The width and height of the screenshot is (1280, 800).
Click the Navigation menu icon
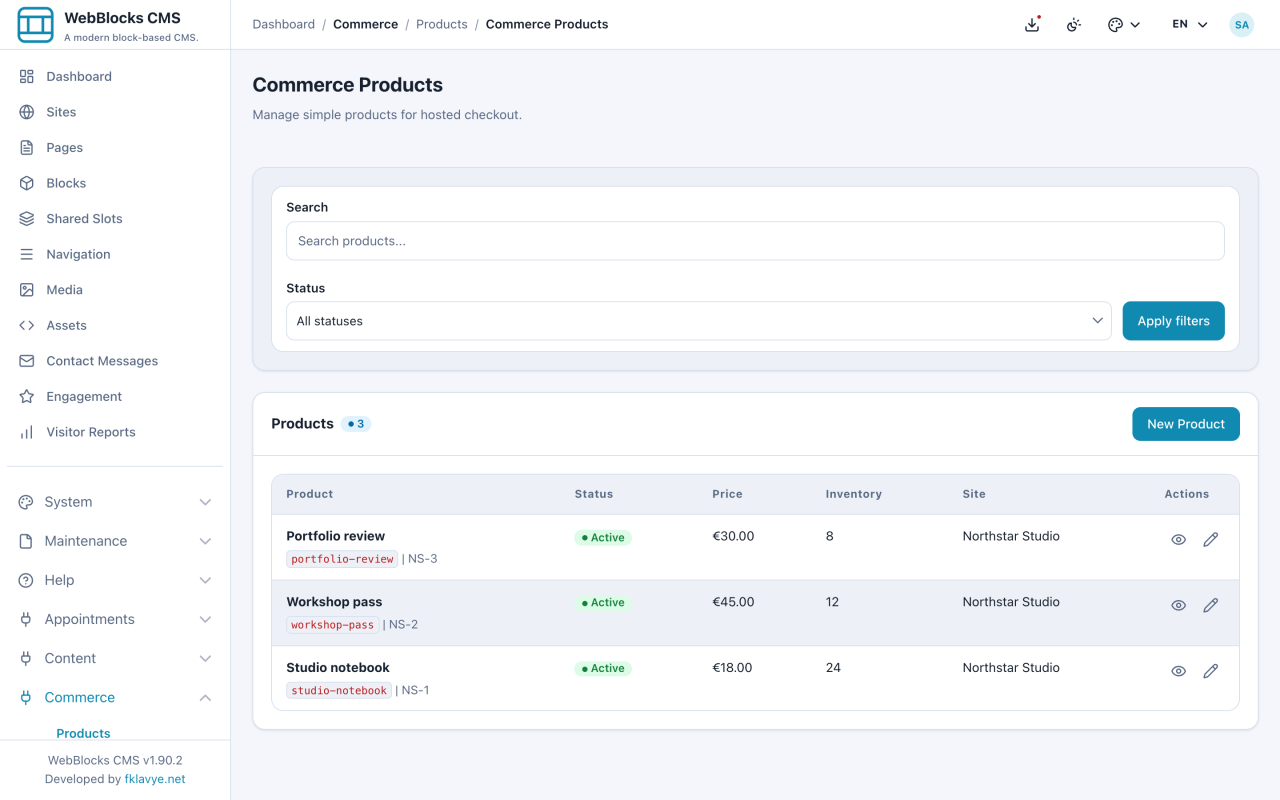tap(27, 254)
